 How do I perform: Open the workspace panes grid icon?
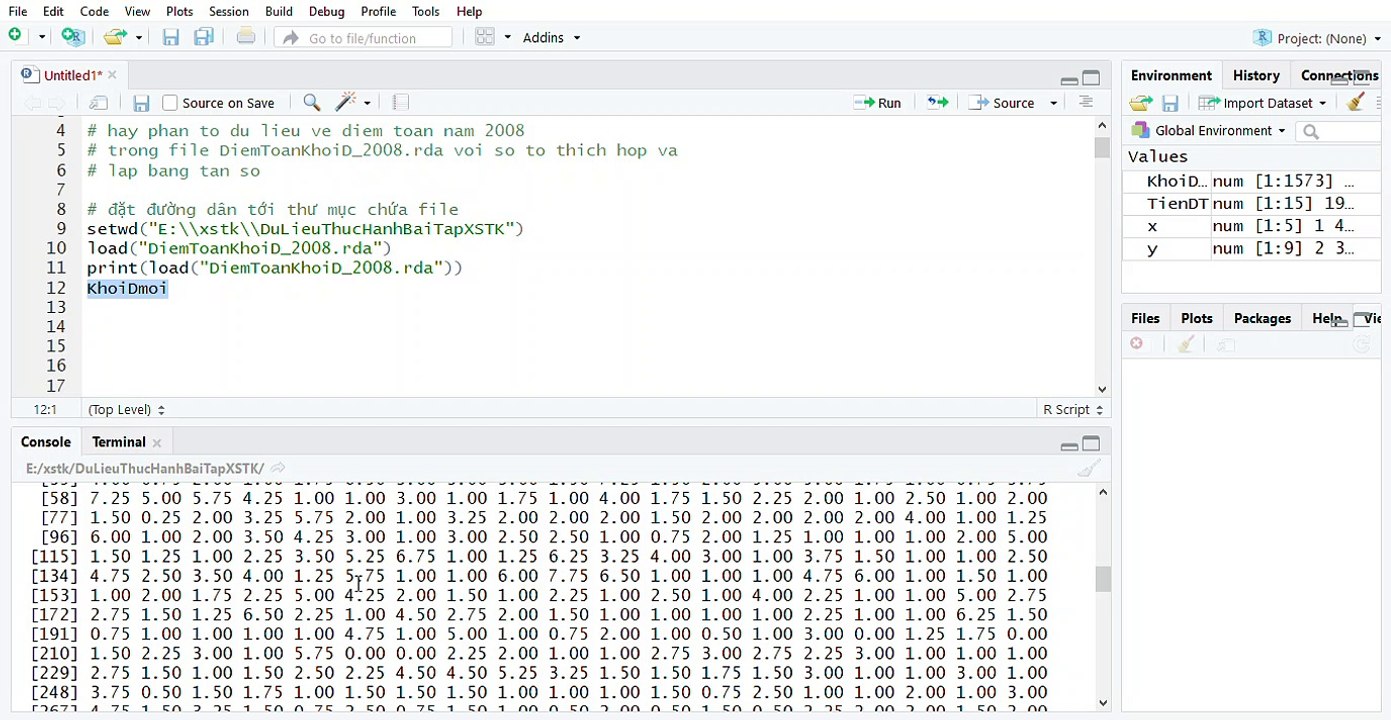[x=485, y=37]
